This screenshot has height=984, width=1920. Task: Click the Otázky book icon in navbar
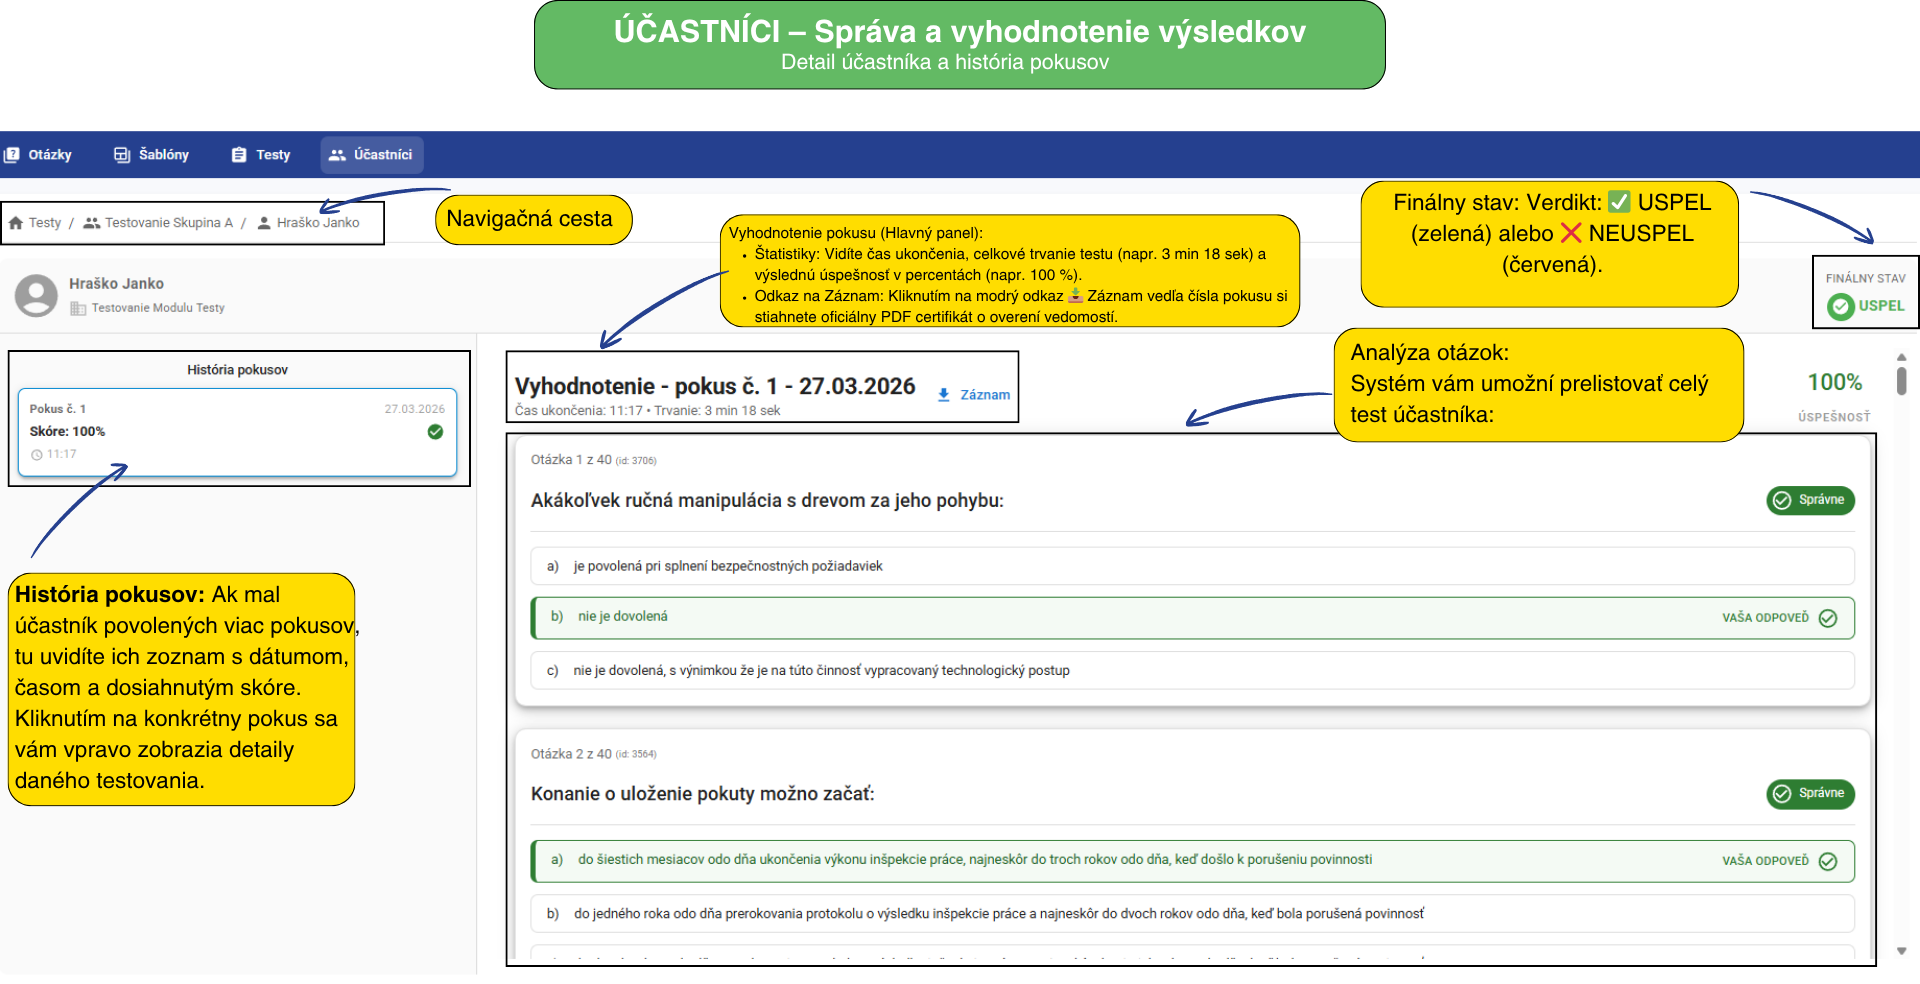pos(12,155)
